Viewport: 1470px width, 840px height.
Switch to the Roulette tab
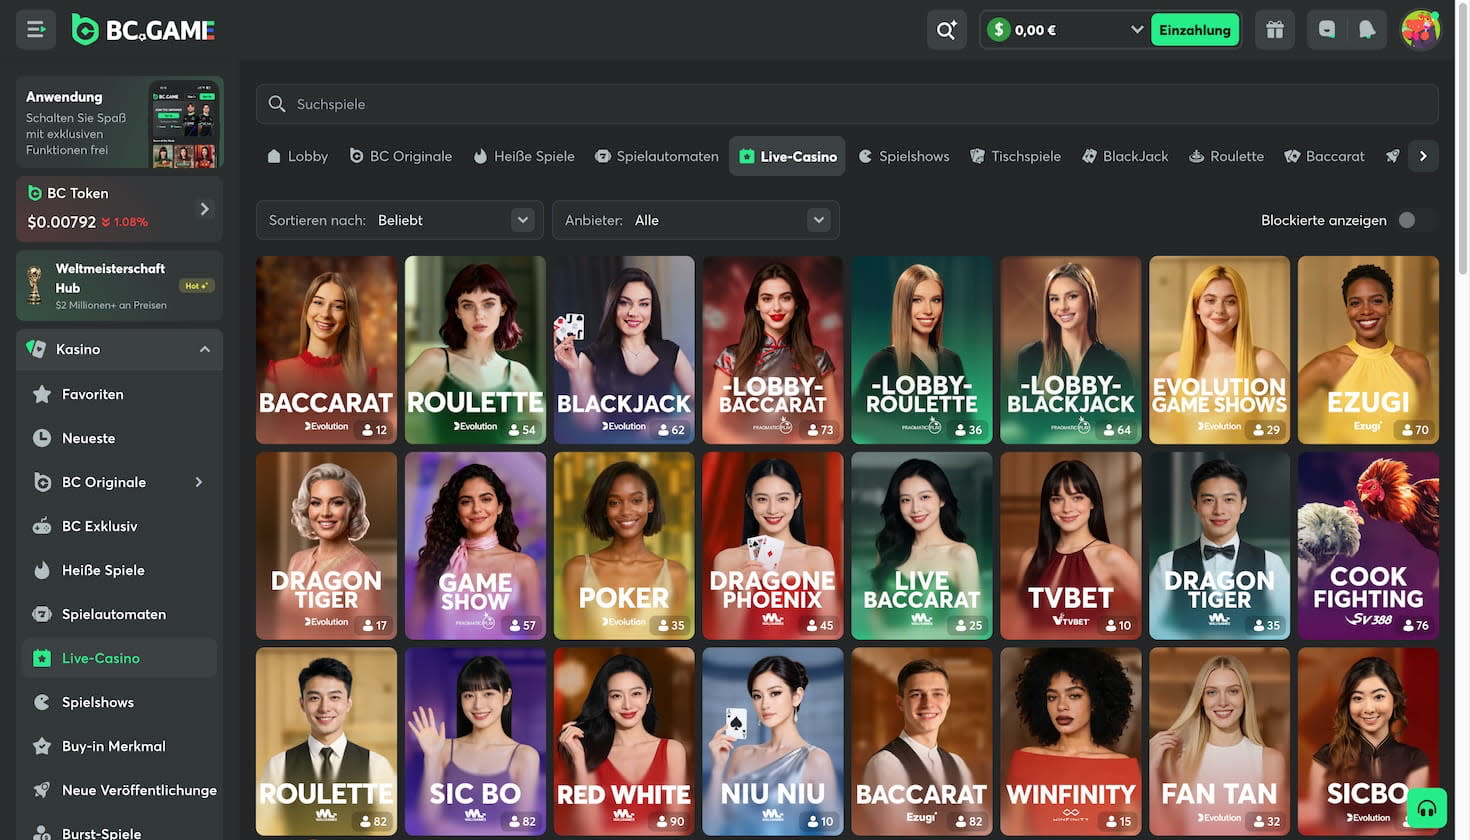point(1226,156)
